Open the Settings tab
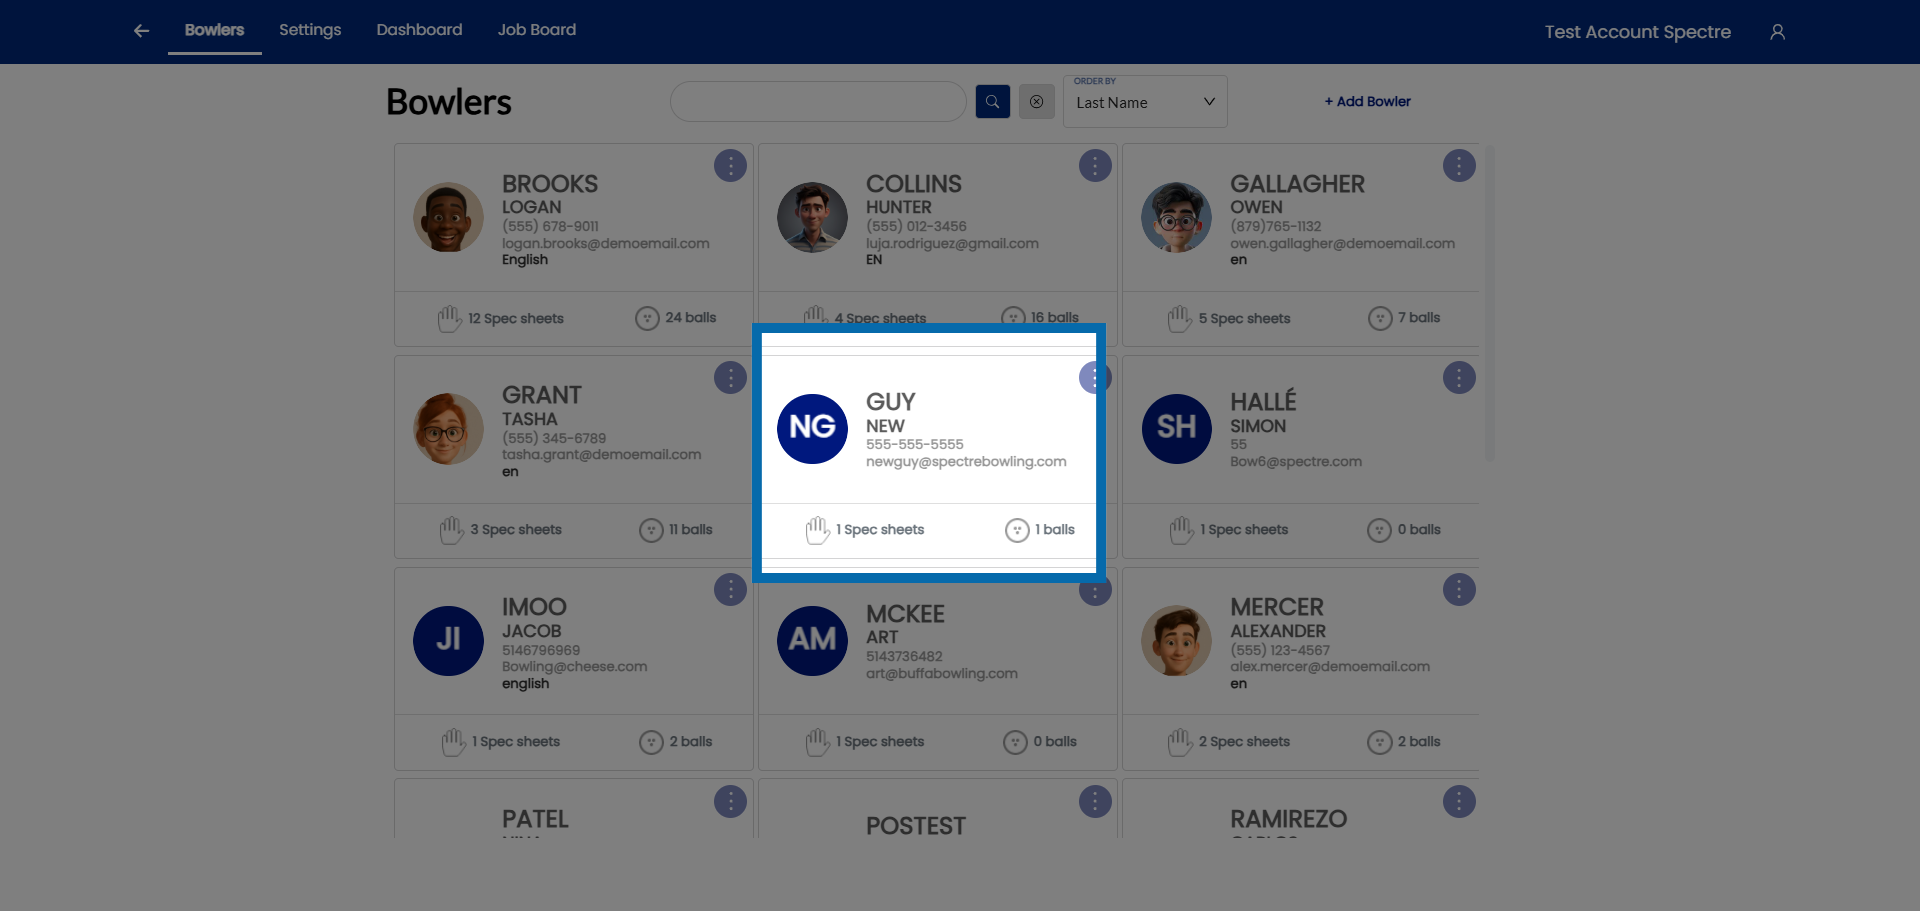Image resolution: width=1920 pixels, height=911 pixels. click(x=310, y=30)
